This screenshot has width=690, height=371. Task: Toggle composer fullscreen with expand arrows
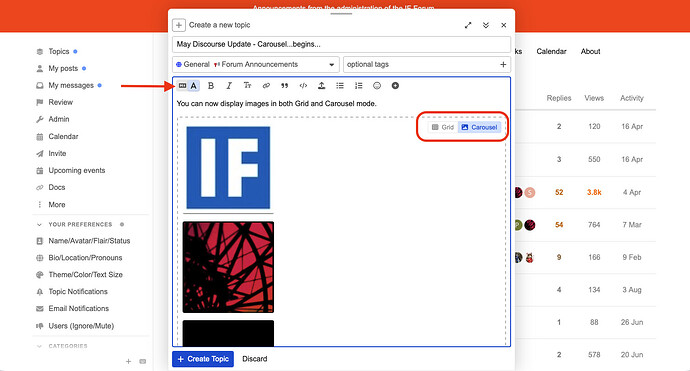pyautogui.click(x=468, y=26)
